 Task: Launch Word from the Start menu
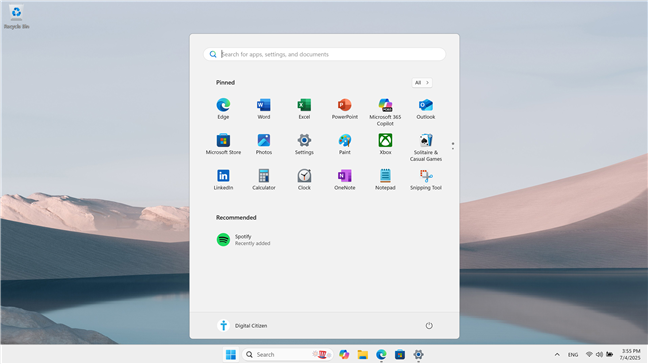tap(264, 109)
